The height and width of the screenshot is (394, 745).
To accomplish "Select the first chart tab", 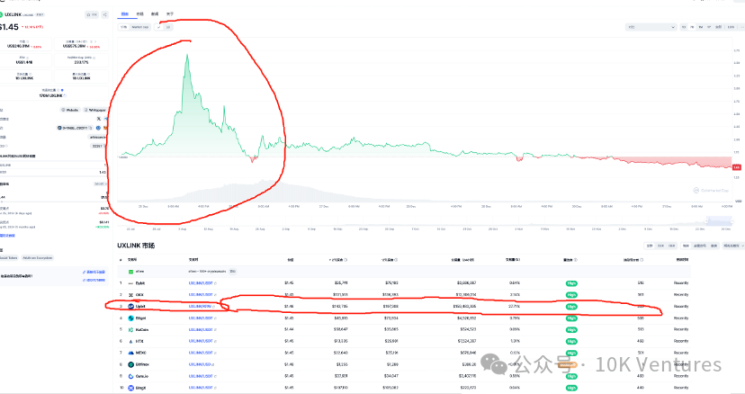I will (x=124, y=14).
